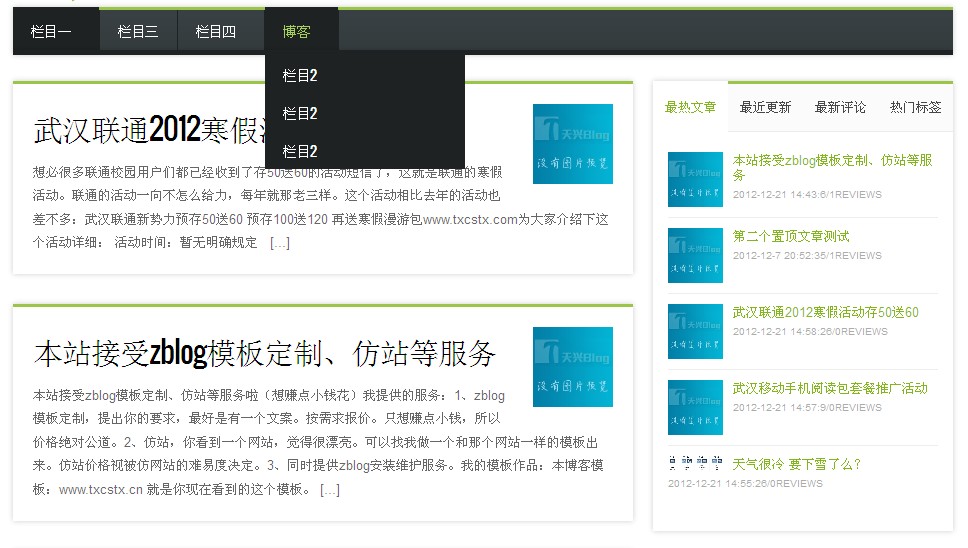Open sidebar link 本站接受zblog模板定制、仿站等服务
The height and width of the screenshot is (548, 968).
(x=832, y=167)
